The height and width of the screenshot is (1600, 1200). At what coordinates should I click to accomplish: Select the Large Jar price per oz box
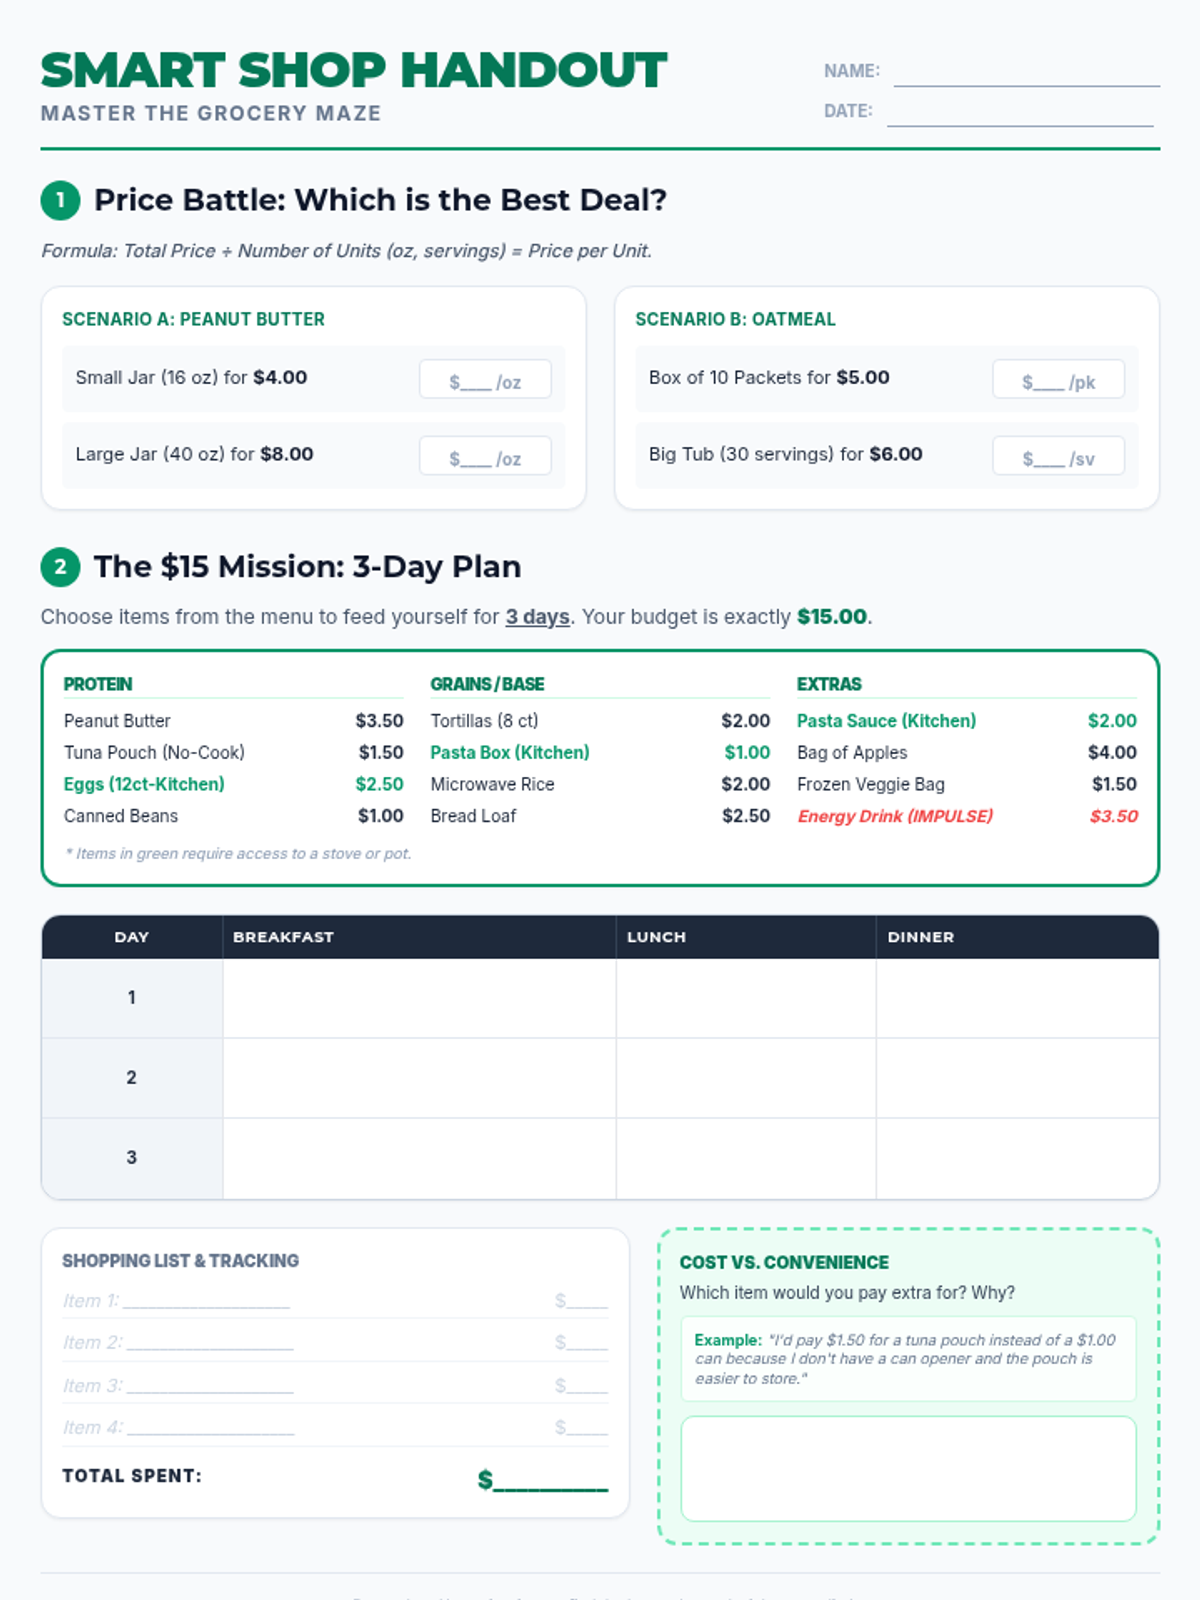pos(485,457)
